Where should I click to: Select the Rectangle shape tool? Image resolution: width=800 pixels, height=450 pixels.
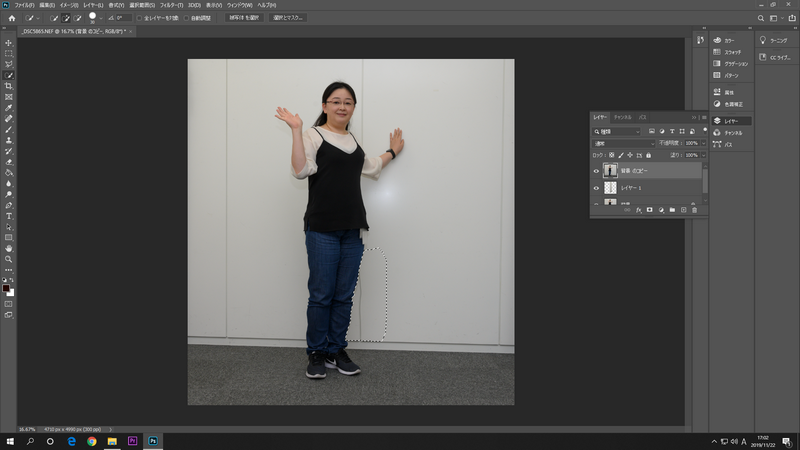click(9, 238)
